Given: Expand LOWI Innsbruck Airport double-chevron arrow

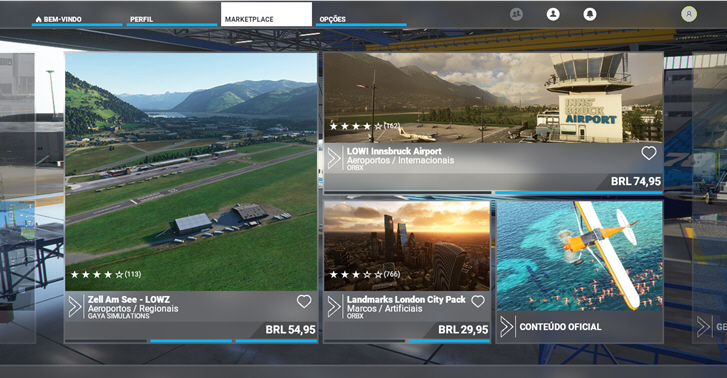Looking at the screenshot, I should click(x=334, y=158).
